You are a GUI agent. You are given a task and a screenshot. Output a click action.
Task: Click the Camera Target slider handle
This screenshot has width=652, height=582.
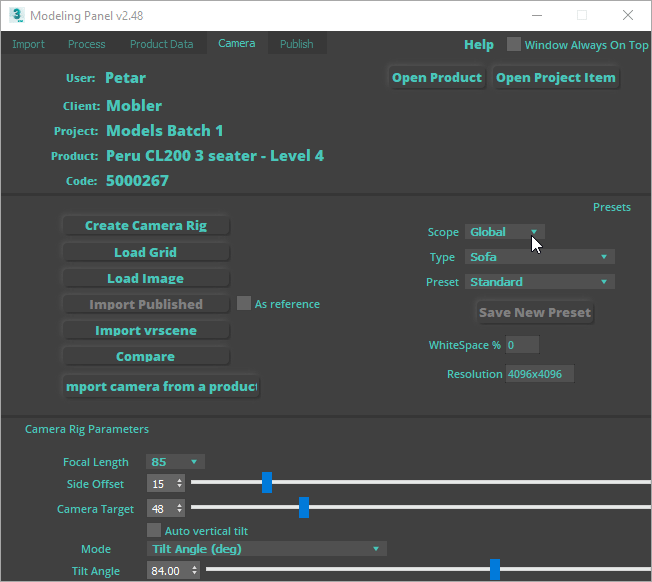coord(304,508)
